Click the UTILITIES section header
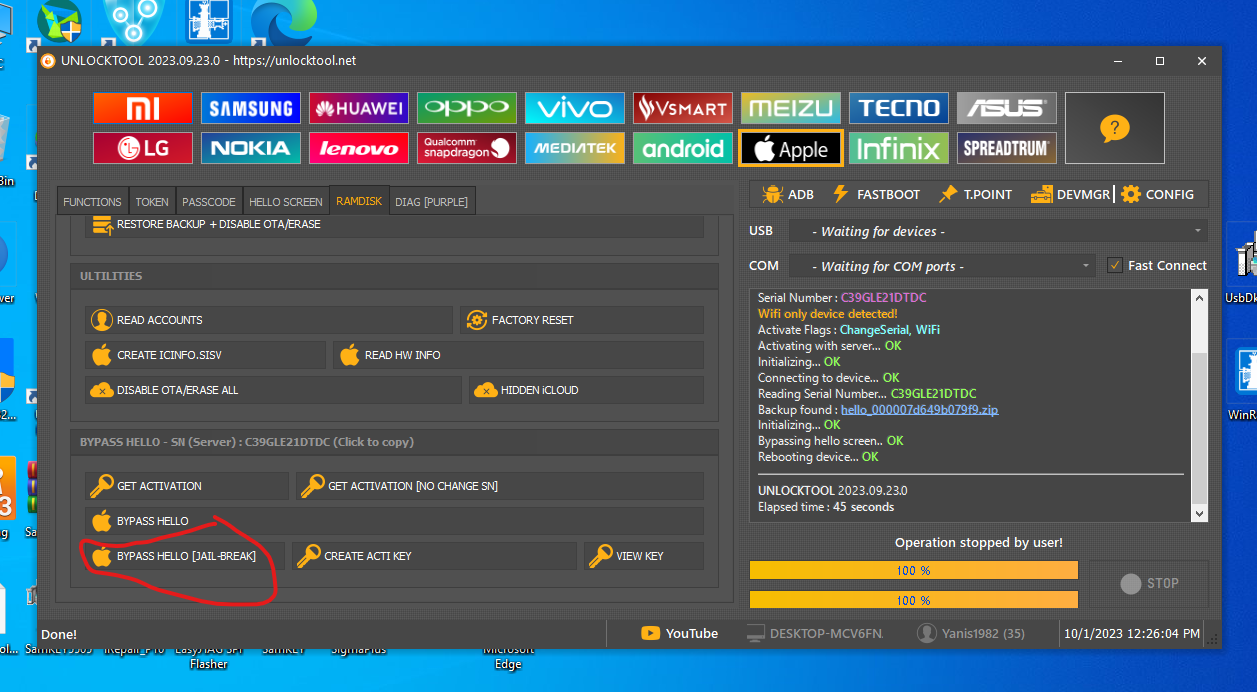 (394, 276)
